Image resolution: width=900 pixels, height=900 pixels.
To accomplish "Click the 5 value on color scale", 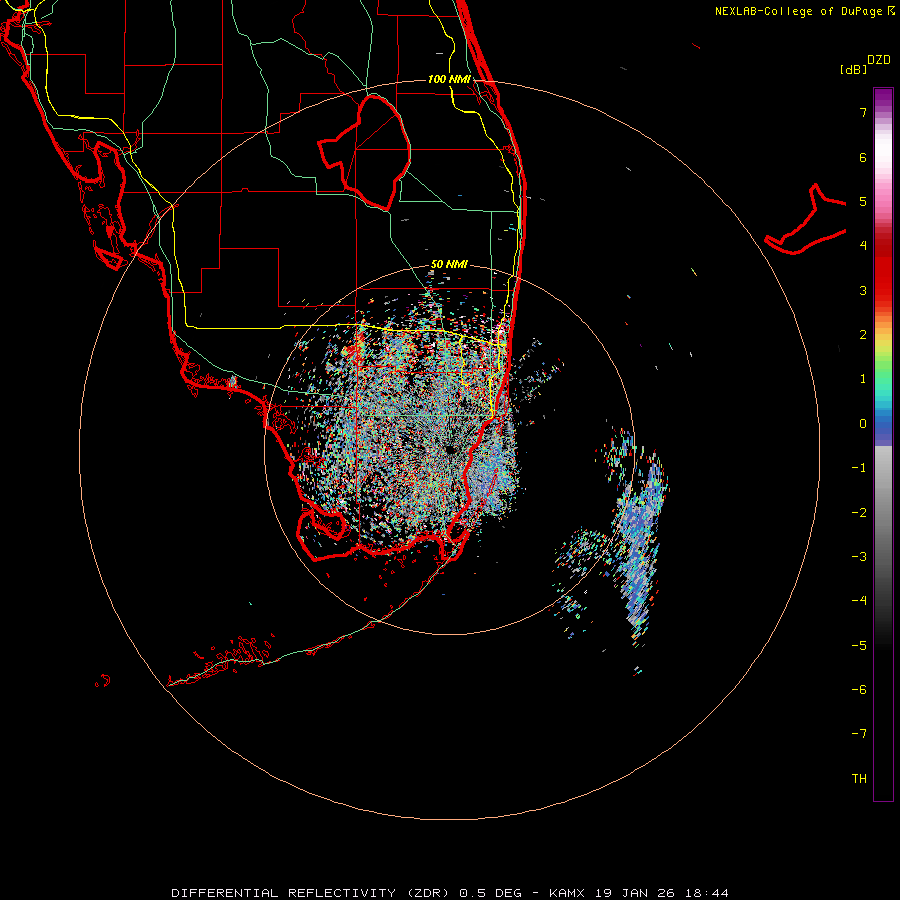I will [863, 201].
